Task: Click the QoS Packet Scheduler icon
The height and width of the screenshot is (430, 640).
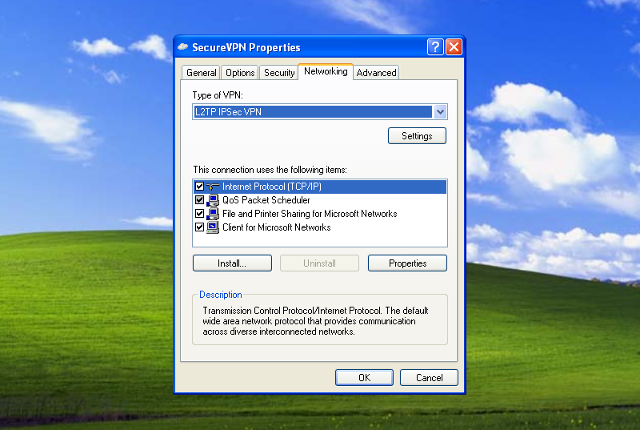Action: click(x=213, y=200)
